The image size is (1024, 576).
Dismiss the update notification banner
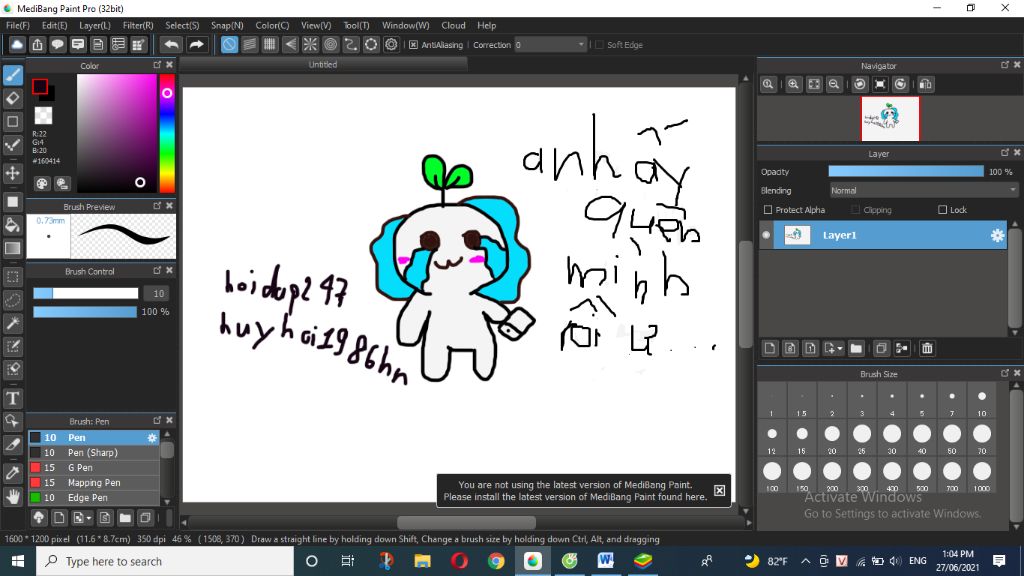point(719,490)
